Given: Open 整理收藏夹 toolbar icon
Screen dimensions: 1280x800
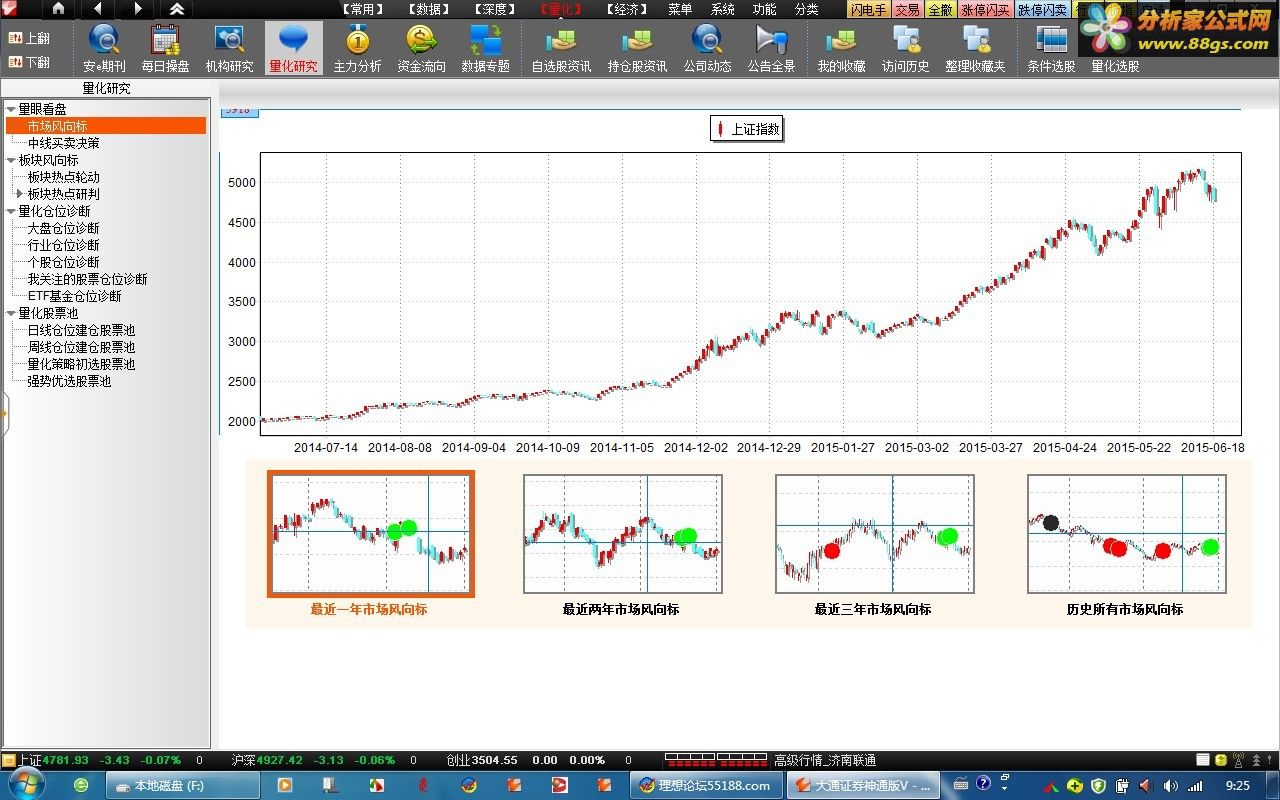Looking at the screenshot, I should pyautogui.click(x=975, y=48).
